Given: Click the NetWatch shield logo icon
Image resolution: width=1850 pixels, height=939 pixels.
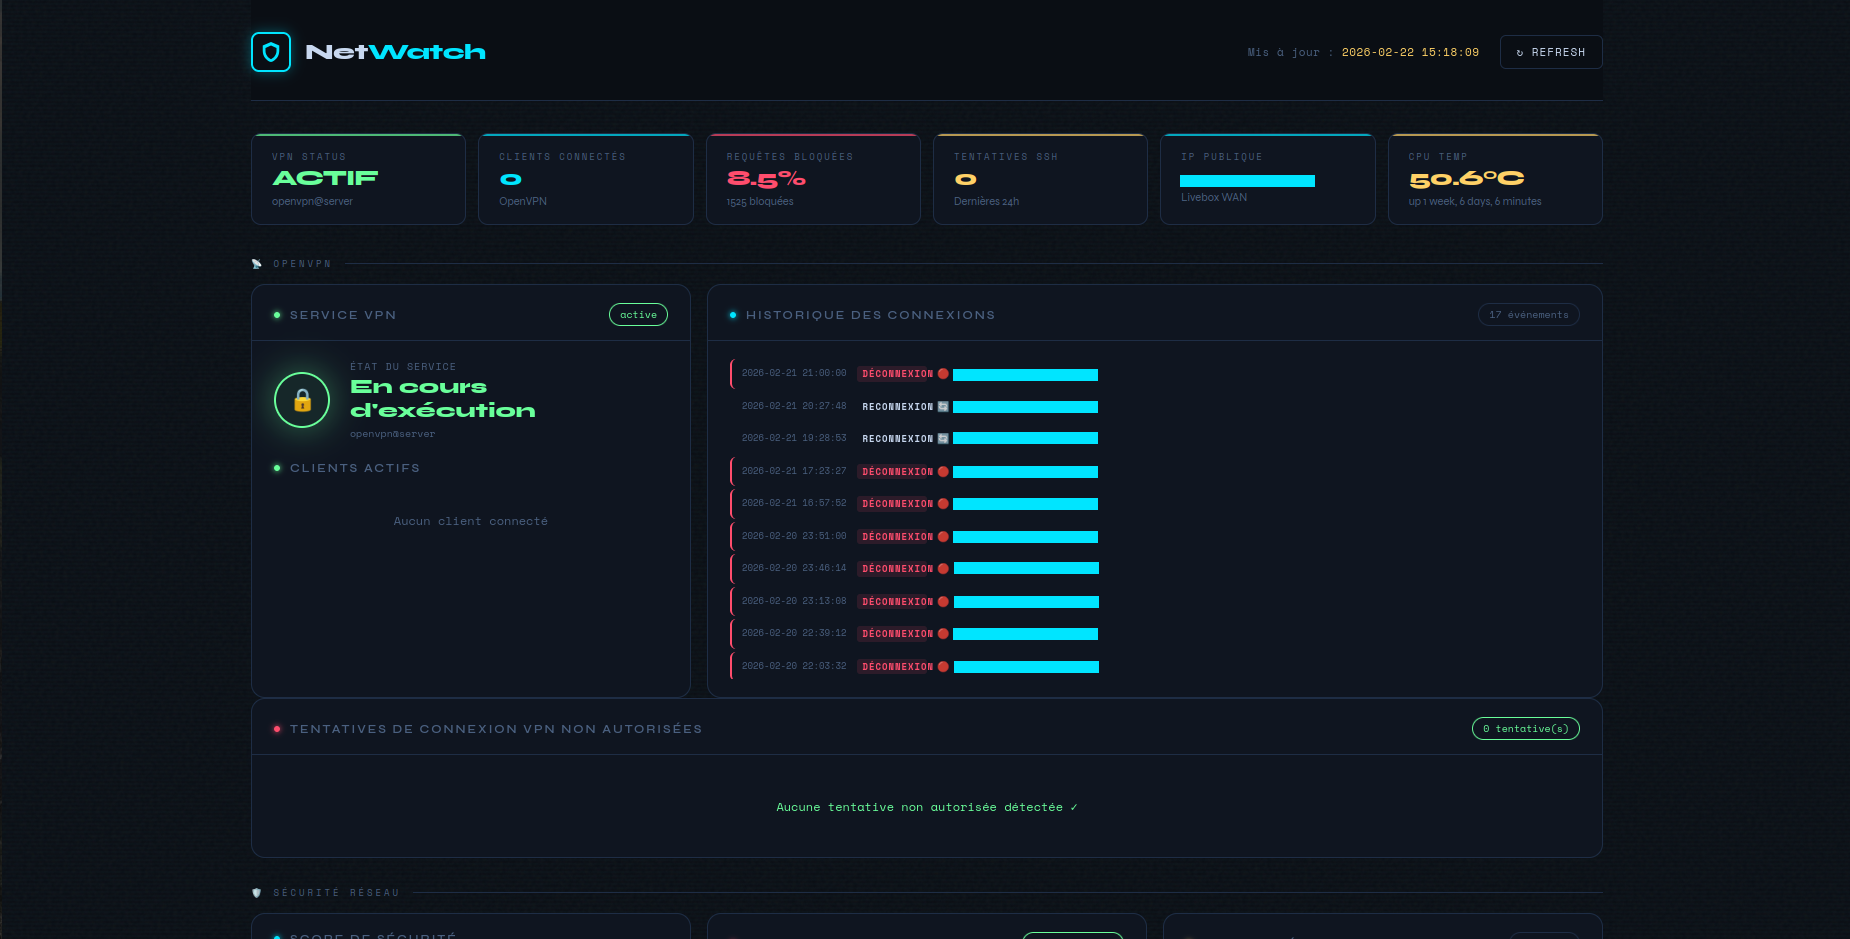Looking at the screenshot, I should [x=270, y=52].
